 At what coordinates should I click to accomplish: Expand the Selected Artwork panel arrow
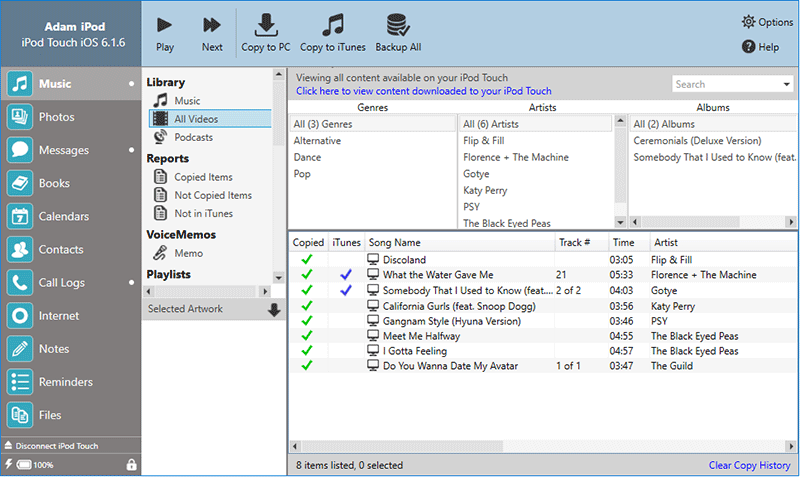point(274,309)
